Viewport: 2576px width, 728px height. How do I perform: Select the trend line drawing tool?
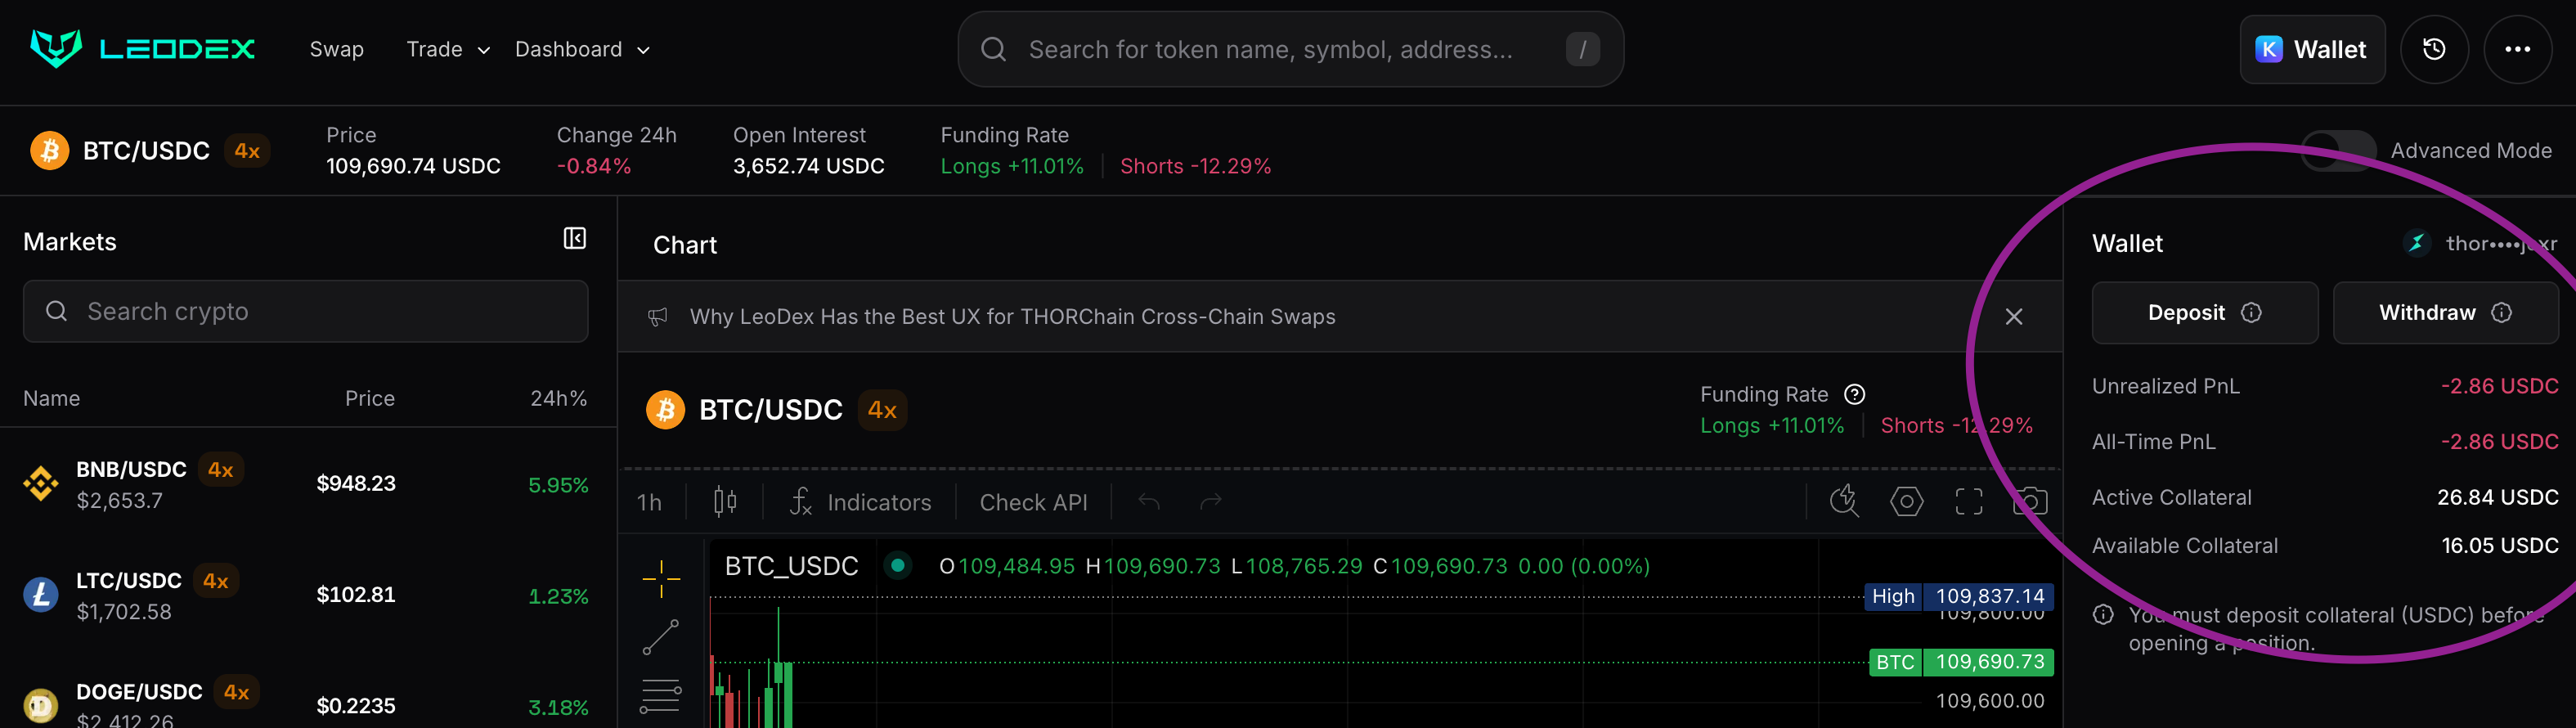[660, 637]
